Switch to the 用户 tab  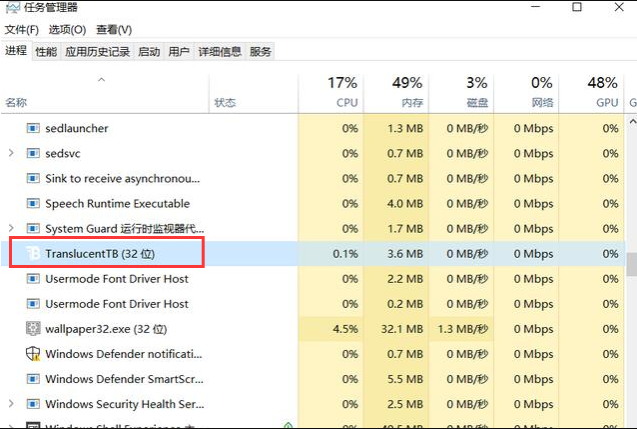point(179,52)
